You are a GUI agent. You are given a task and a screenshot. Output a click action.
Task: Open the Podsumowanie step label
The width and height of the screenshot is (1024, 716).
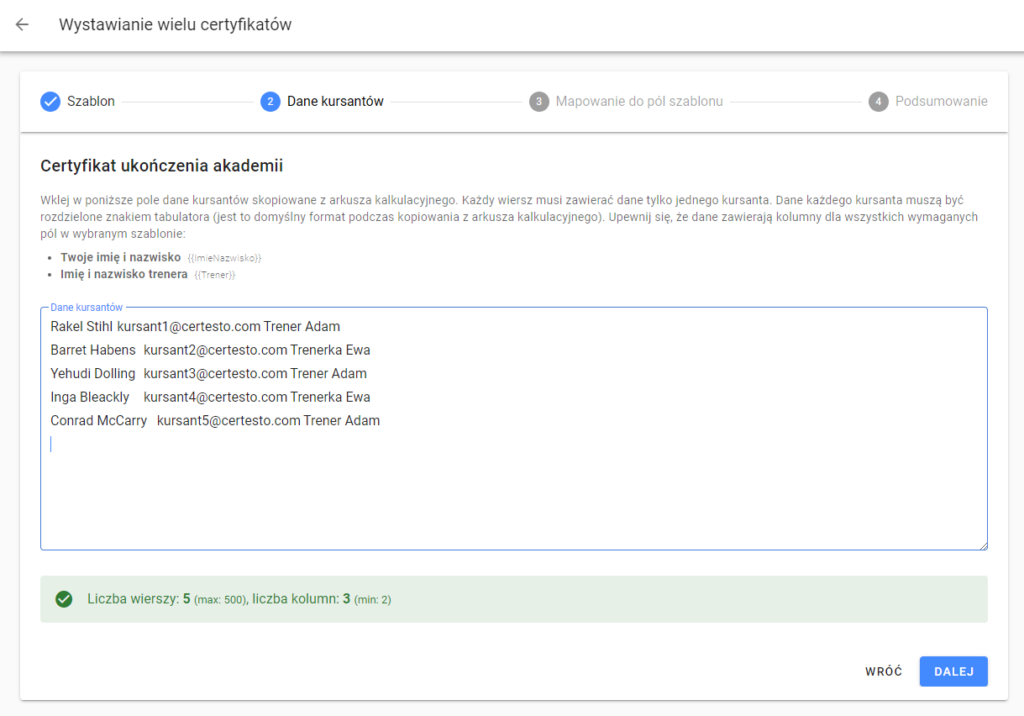941,101
